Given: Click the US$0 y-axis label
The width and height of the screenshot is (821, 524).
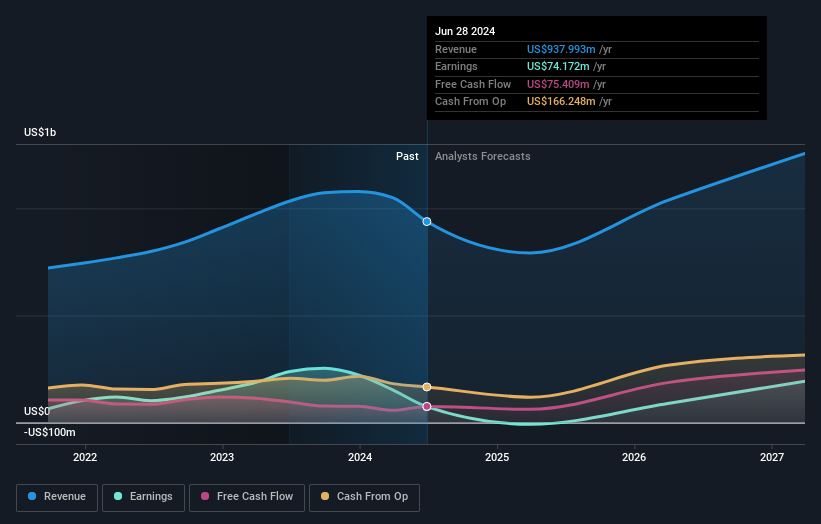Looking at the screenshot, I should (37, 411).
